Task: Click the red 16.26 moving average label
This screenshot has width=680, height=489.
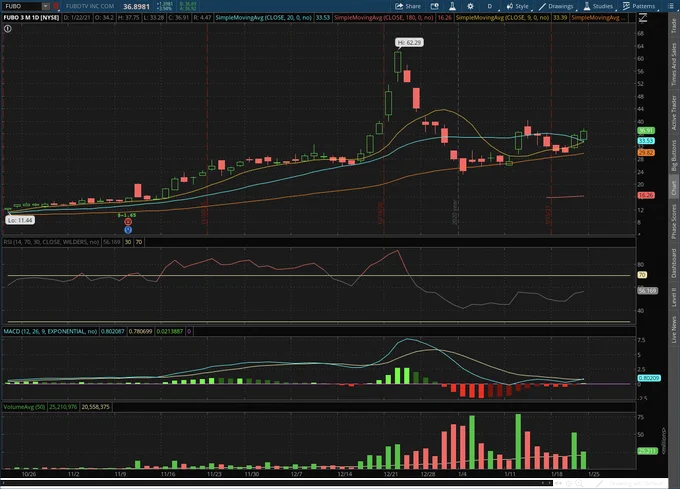Action: coord(646,196)
